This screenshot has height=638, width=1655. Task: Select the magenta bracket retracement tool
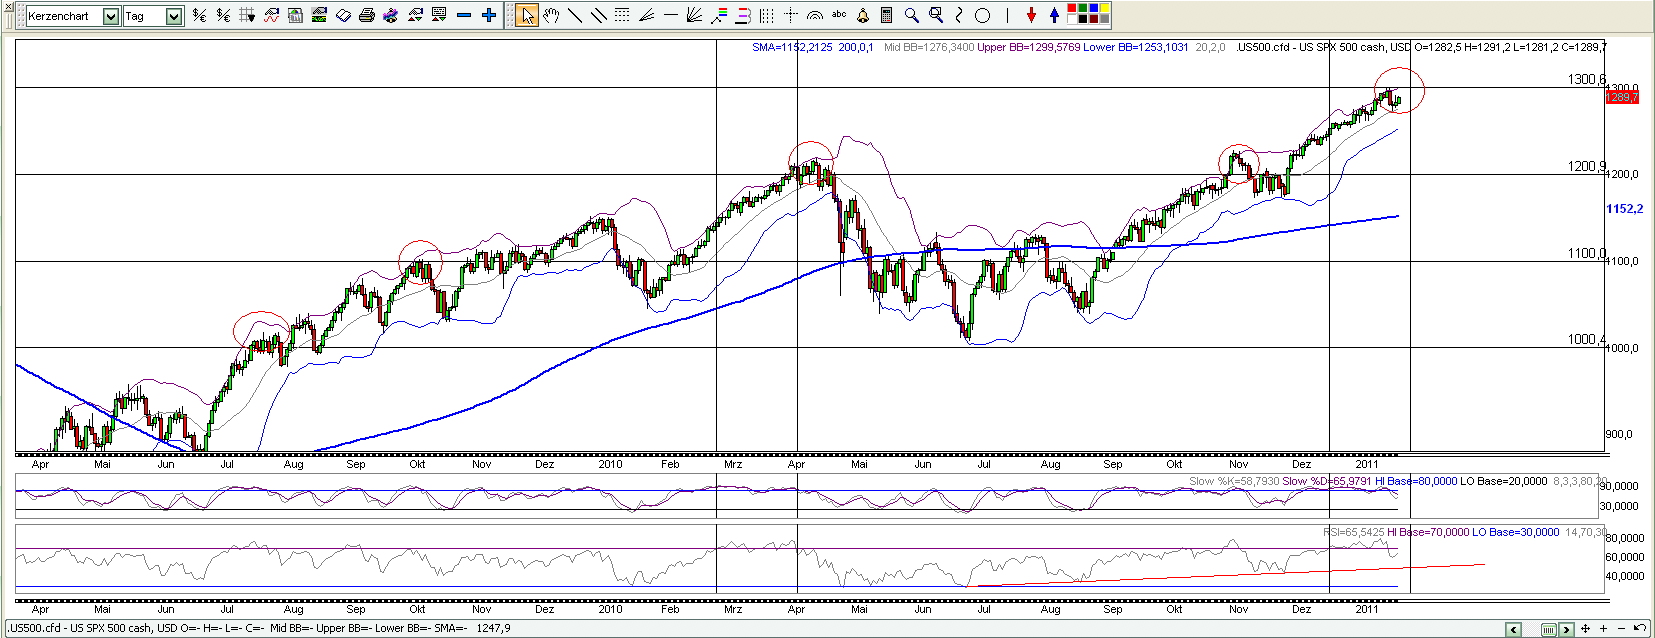click(743, 15)
